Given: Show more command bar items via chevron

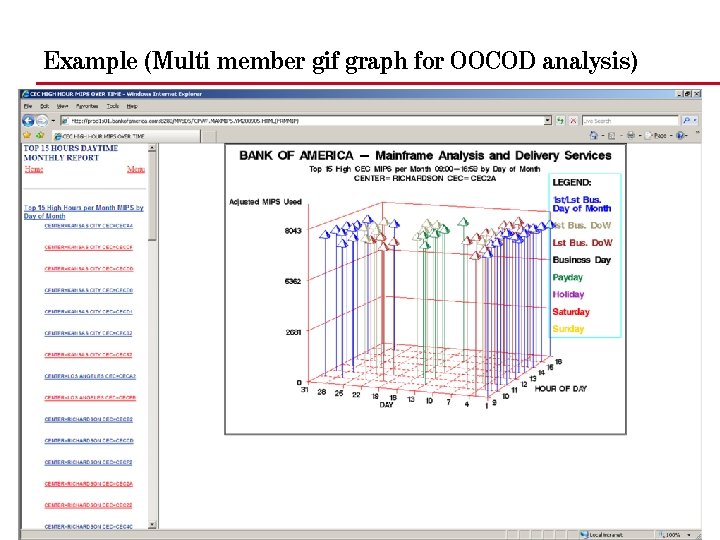Looking at the screenshot, I should pos(697,133).
